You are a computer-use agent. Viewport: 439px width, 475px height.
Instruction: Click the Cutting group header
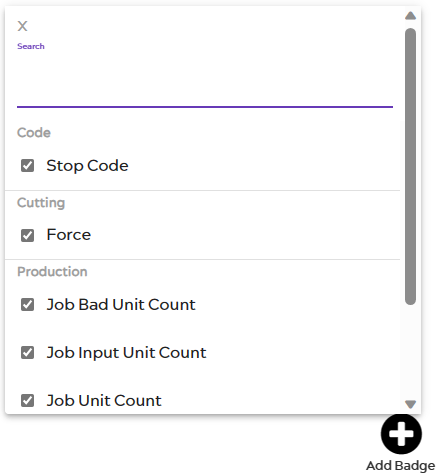(x=41, y=203)
